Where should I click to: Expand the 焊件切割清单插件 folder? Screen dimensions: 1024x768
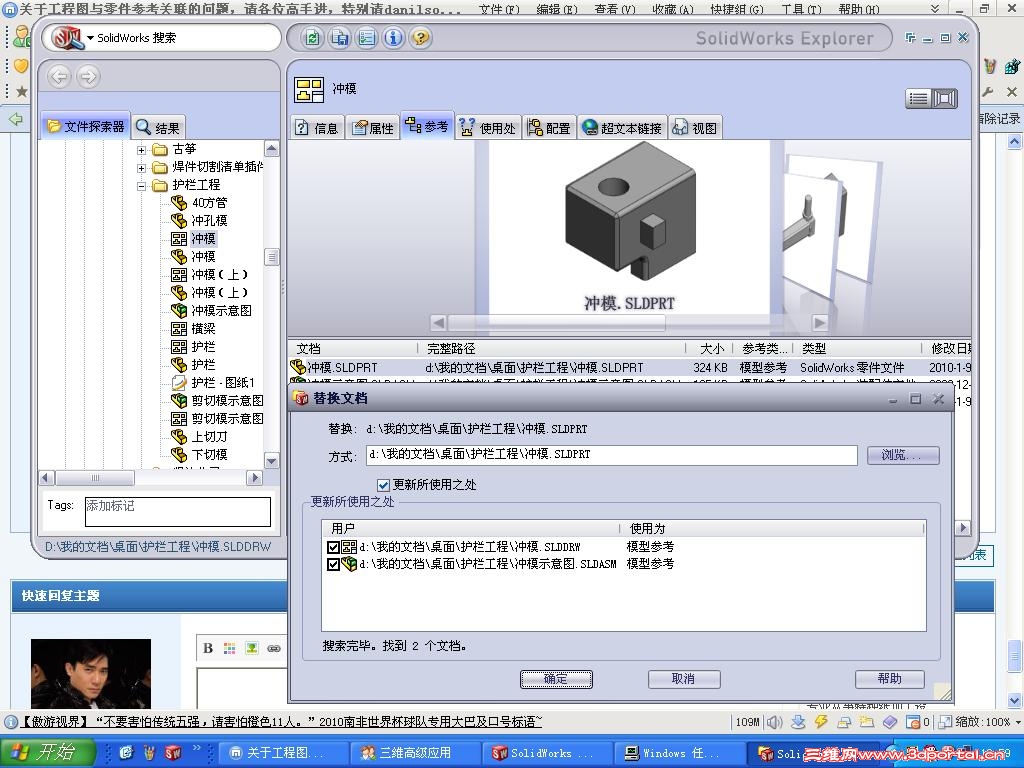tap(141, 168)
